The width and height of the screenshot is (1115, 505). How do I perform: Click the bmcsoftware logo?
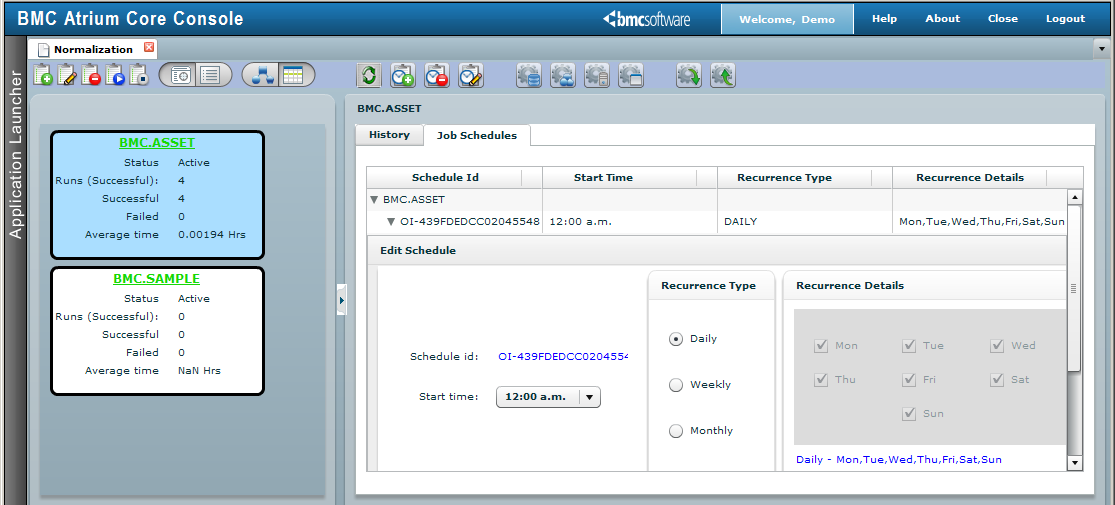tap(646, 19)
